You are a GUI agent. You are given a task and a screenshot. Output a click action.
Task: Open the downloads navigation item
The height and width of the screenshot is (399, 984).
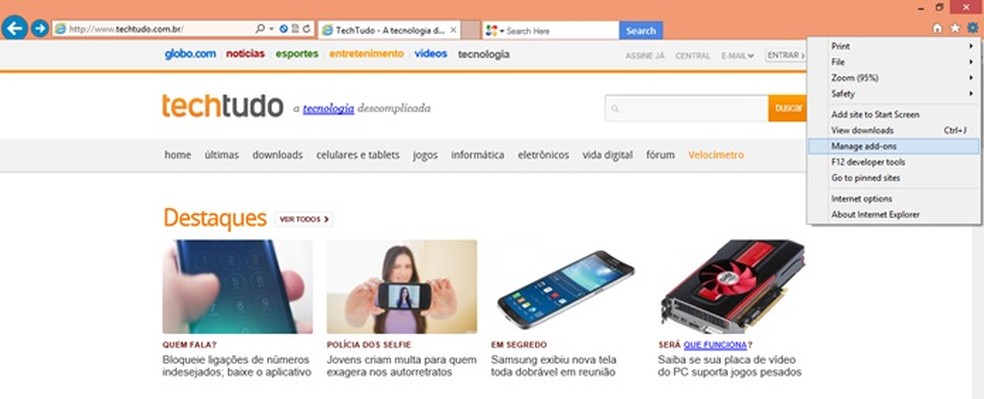[x=277, y=155]
